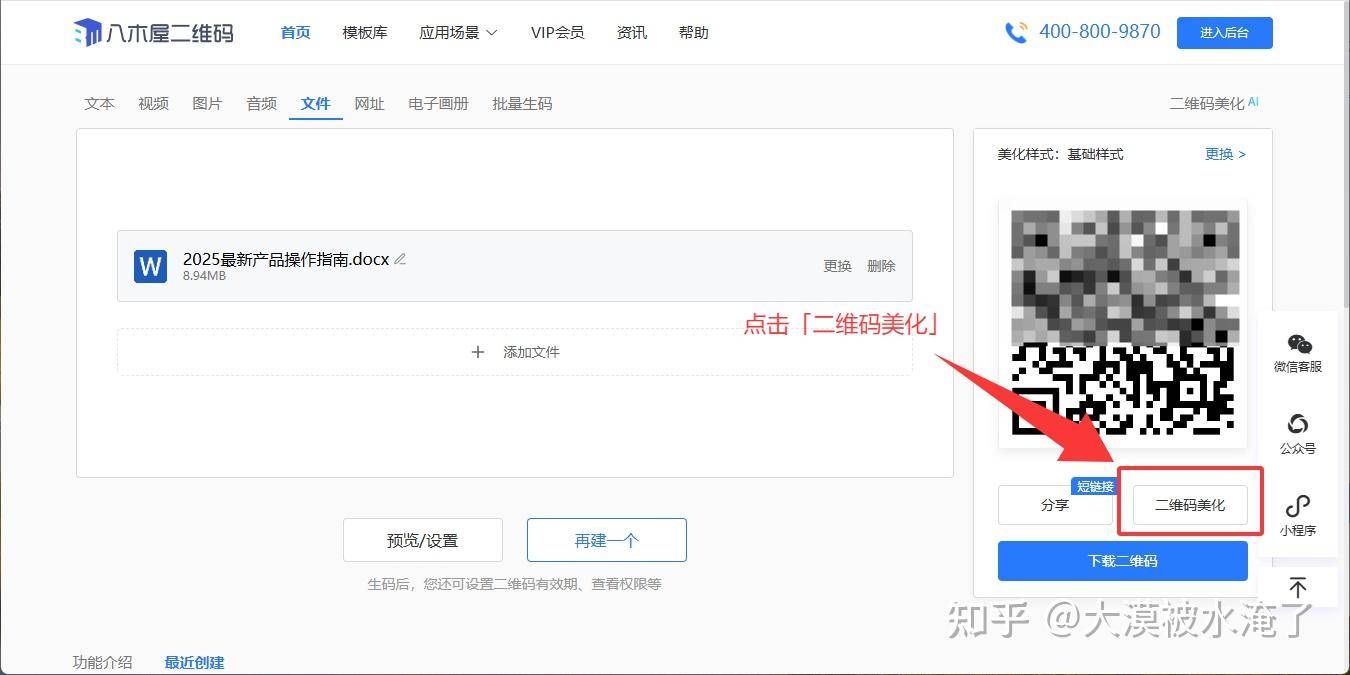Click the 下载二维码 button

pos(1123,561)
